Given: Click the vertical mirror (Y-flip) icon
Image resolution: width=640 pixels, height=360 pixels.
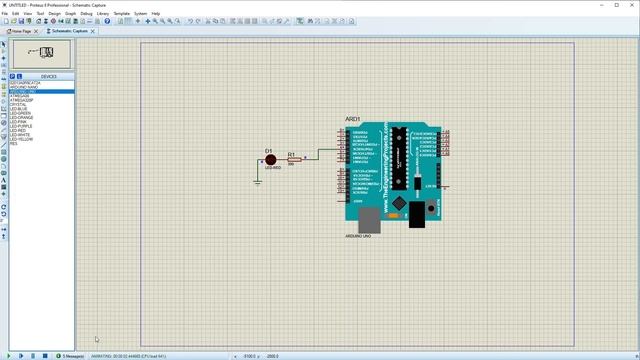Looking at the screenshot, I should tap(4, 236).
